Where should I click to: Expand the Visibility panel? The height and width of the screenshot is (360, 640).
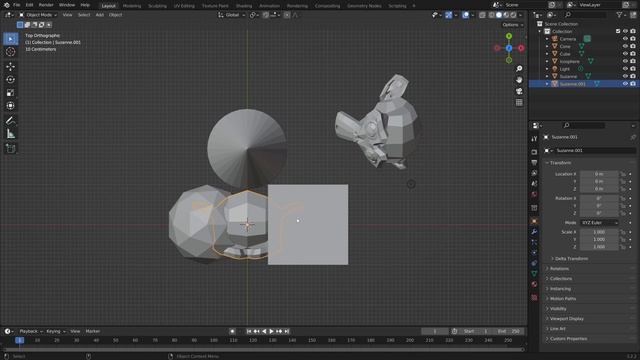(x=556, y=309)
